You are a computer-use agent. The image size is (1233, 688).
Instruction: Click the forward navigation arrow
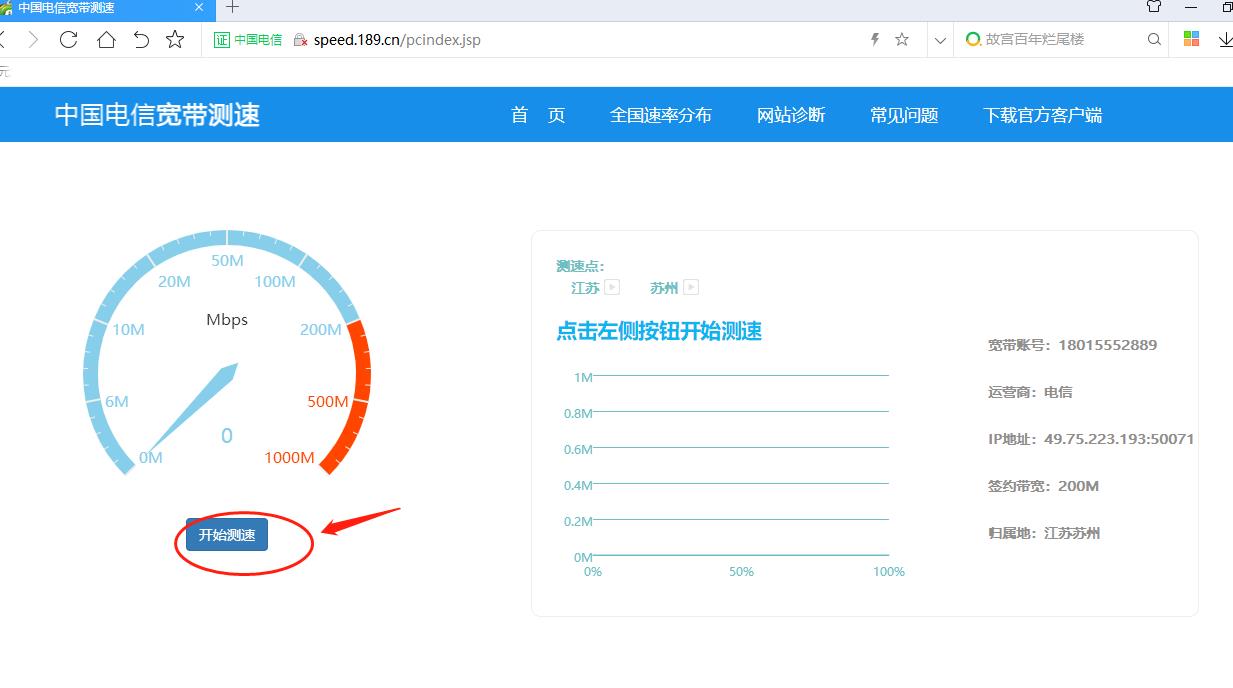click(33, 40)
